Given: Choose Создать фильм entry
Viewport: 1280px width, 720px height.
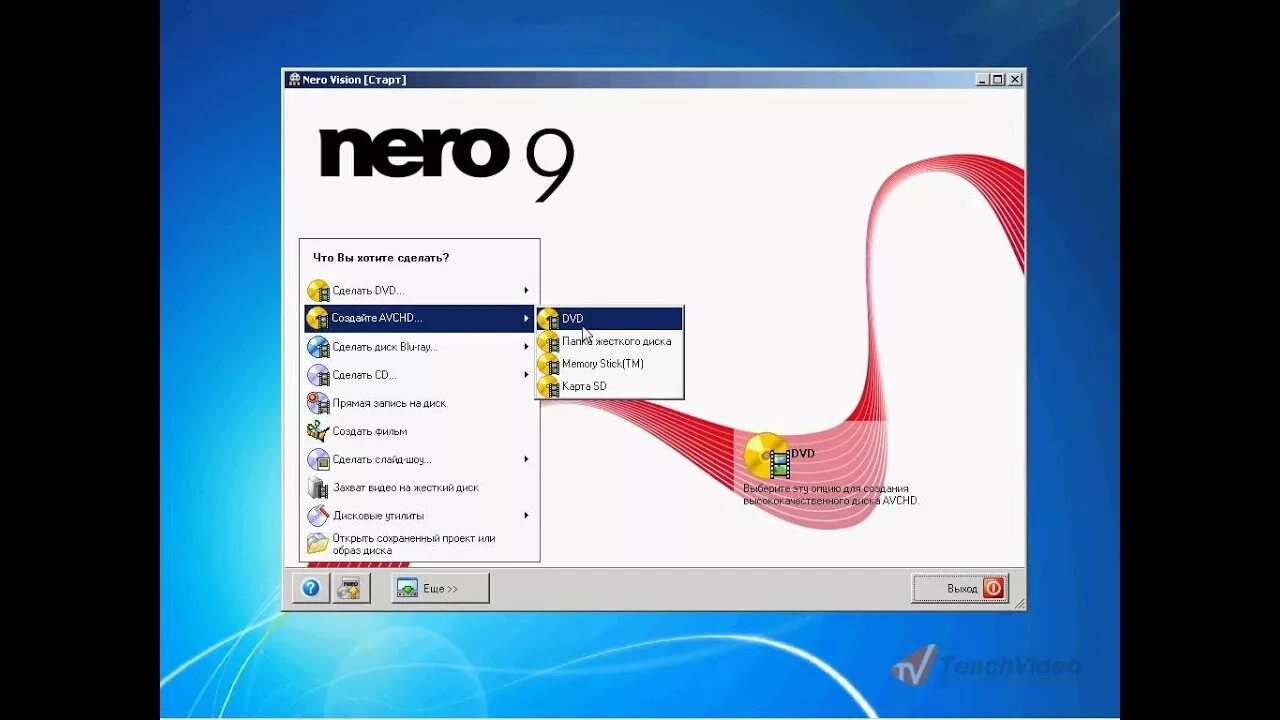Looking at the screenshot, I should coord(419,431).
